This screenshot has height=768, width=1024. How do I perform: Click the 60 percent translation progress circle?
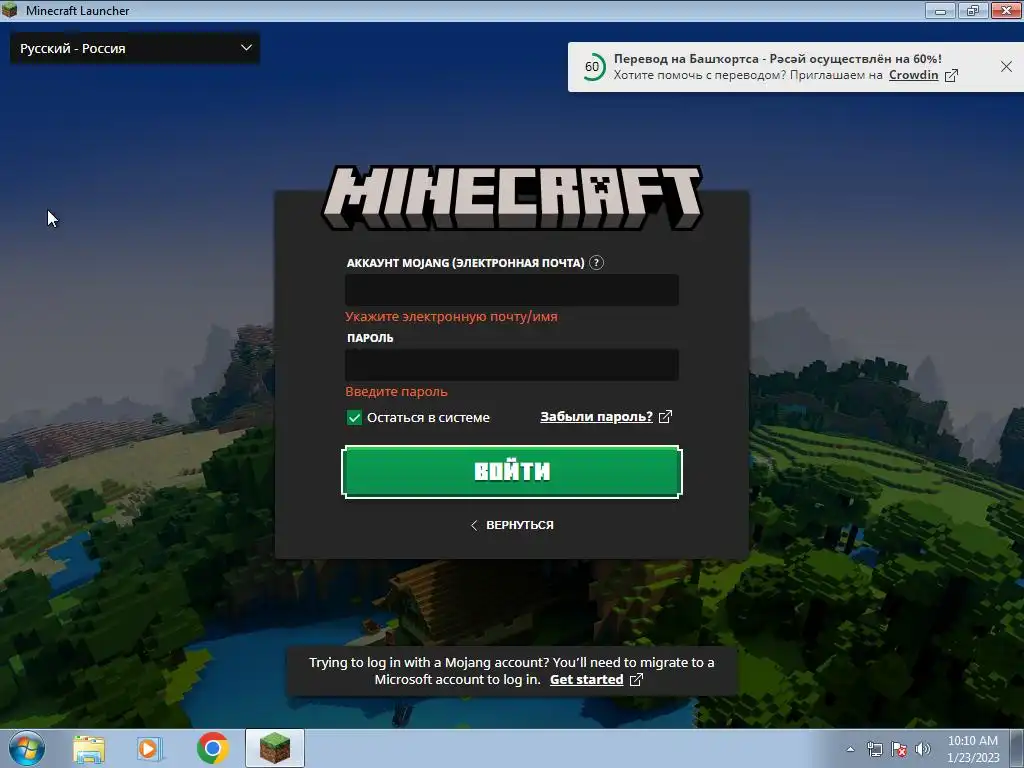point(592,67)
